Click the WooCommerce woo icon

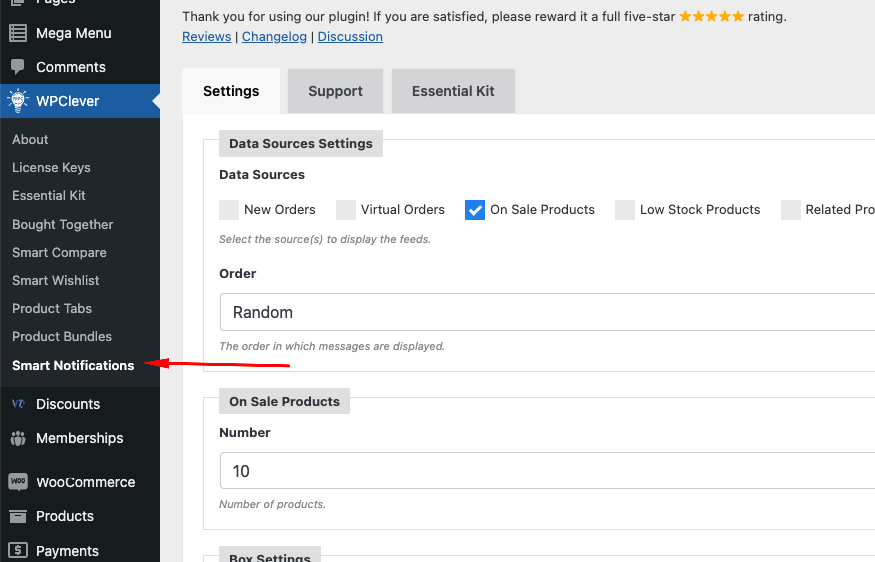point(18,482)
